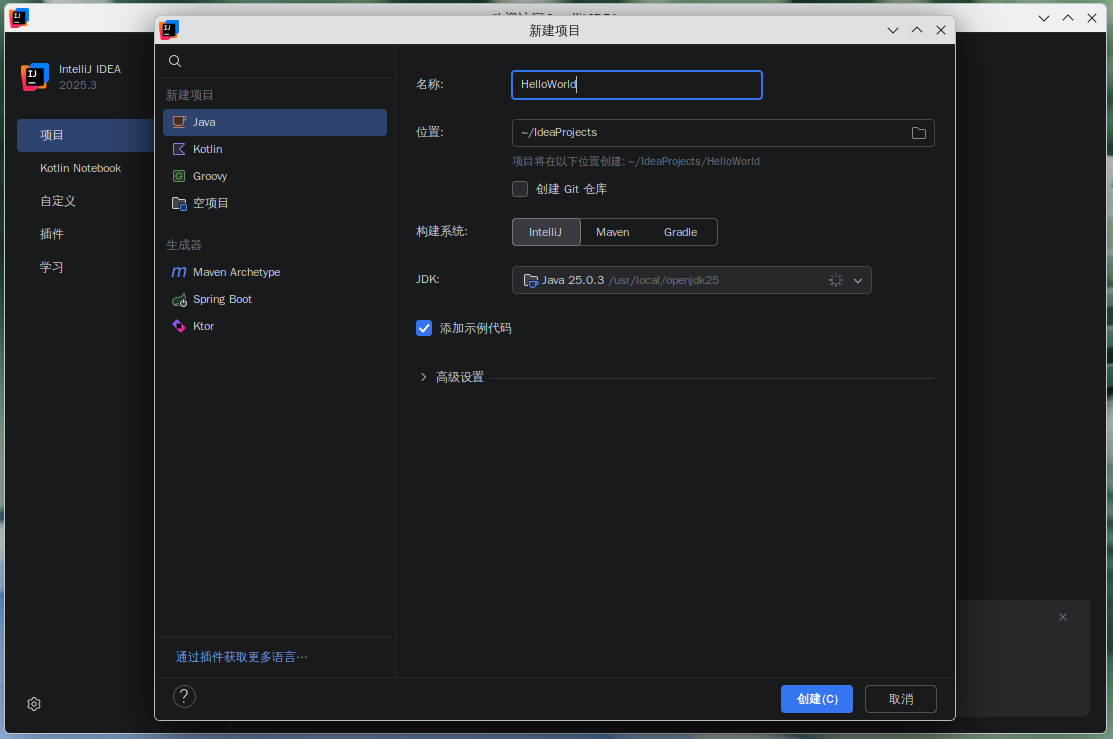
Task: Open Projects (项目) tab in welcome window
Action: pyautogui.click(x=85, y=135)
